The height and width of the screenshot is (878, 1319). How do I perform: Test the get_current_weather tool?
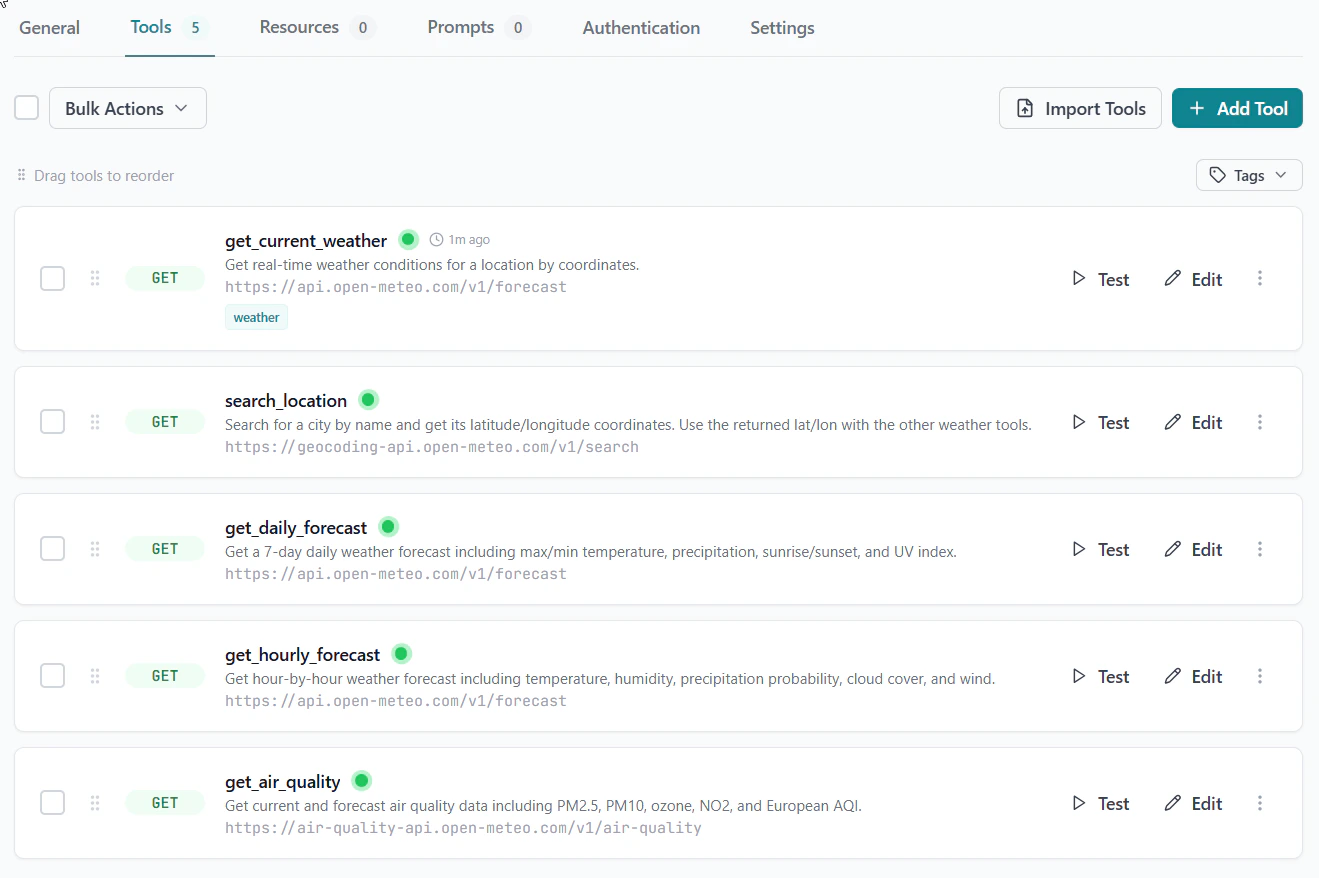click(1100, 279)
